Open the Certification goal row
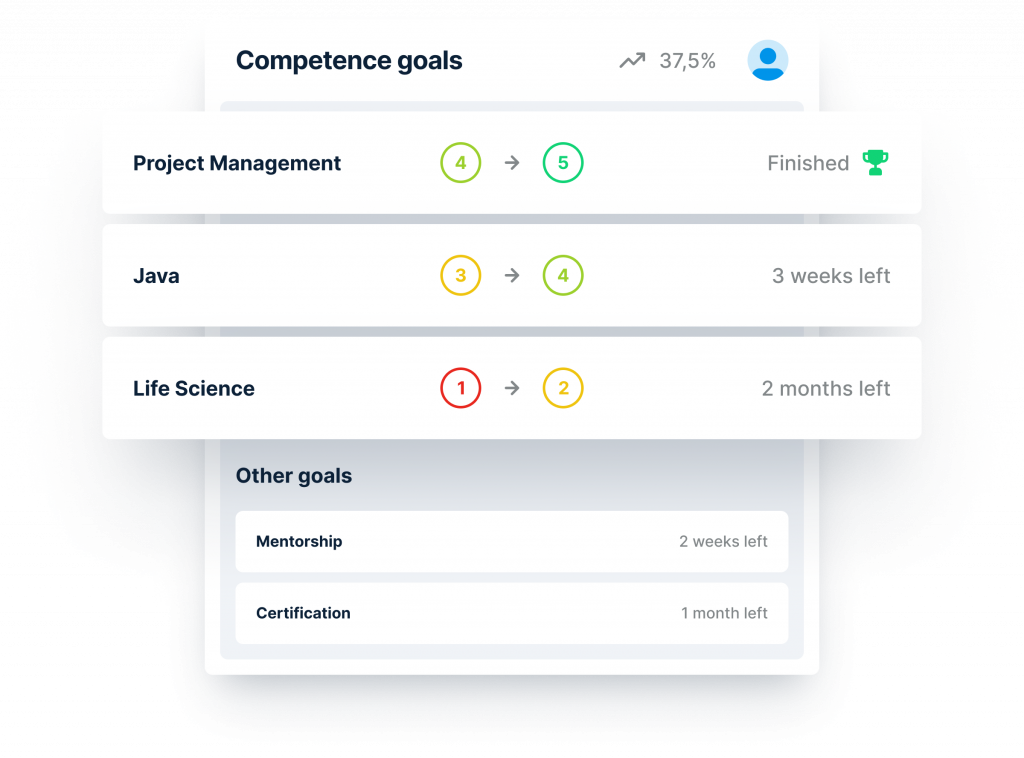The height and width of the screenshot is (758, 1024). click(511, 613)
